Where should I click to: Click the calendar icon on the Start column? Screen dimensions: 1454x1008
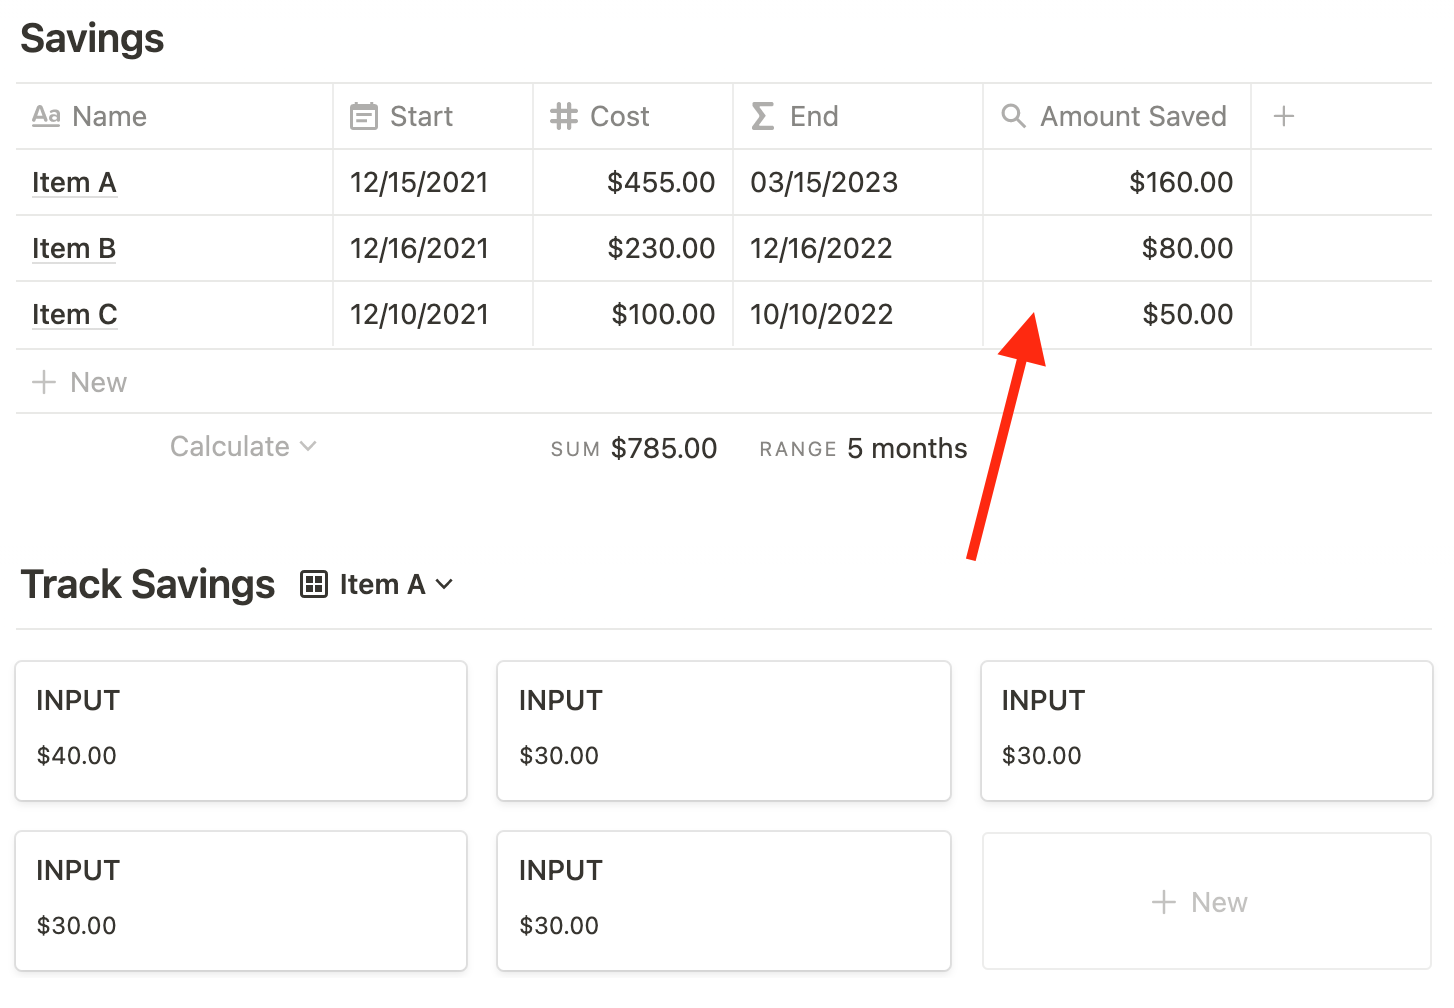tap(363, 116)
